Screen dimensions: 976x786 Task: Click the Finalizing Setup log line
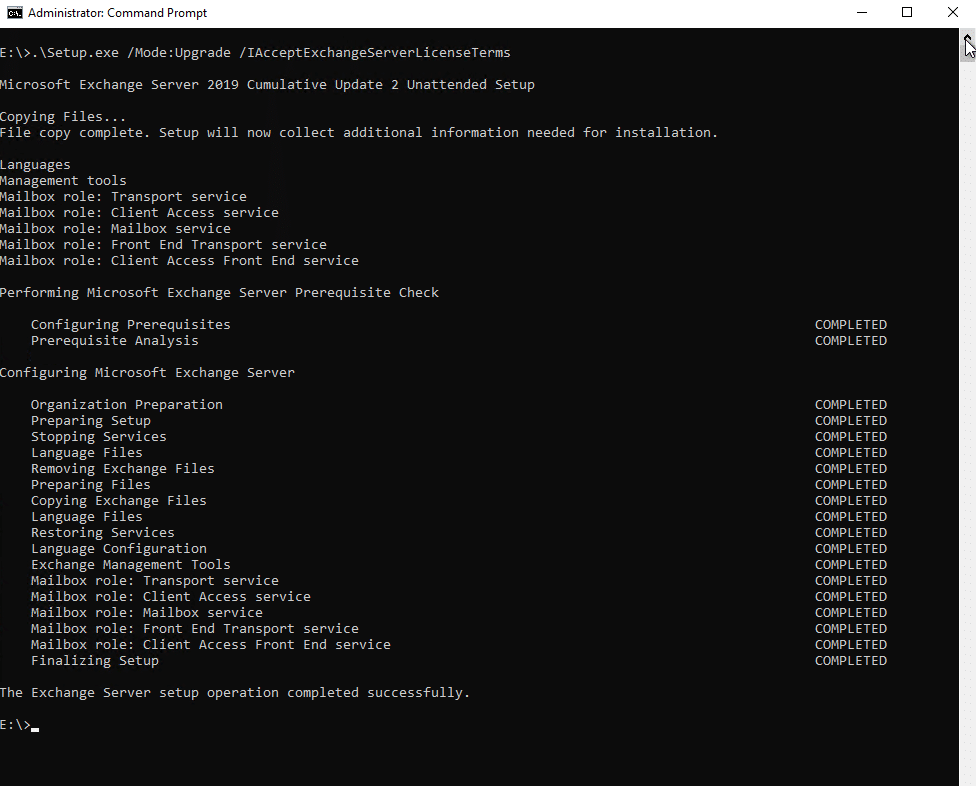coord(94,660)
